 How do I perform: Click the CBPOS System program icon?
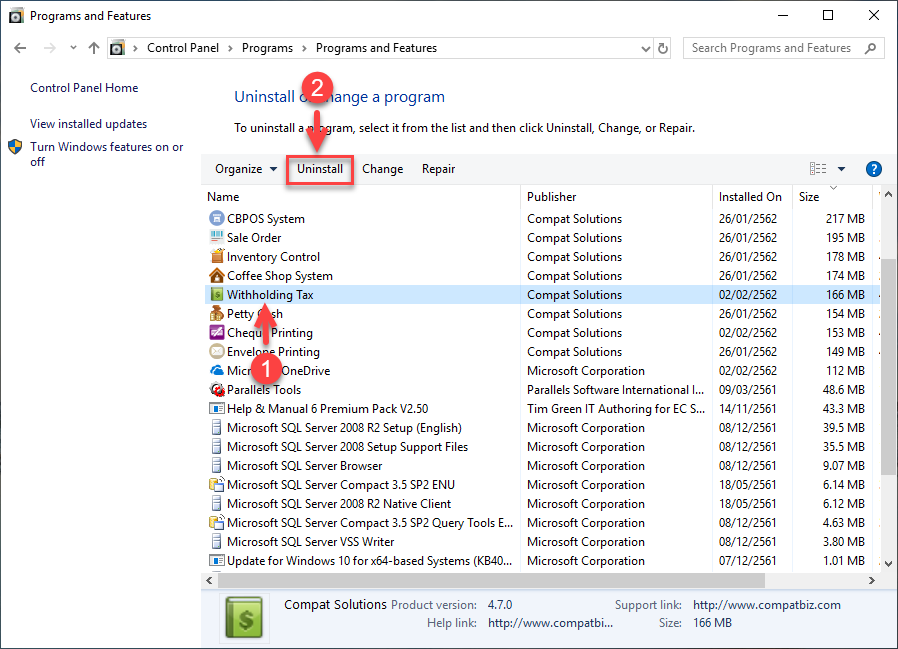[216, 218]
